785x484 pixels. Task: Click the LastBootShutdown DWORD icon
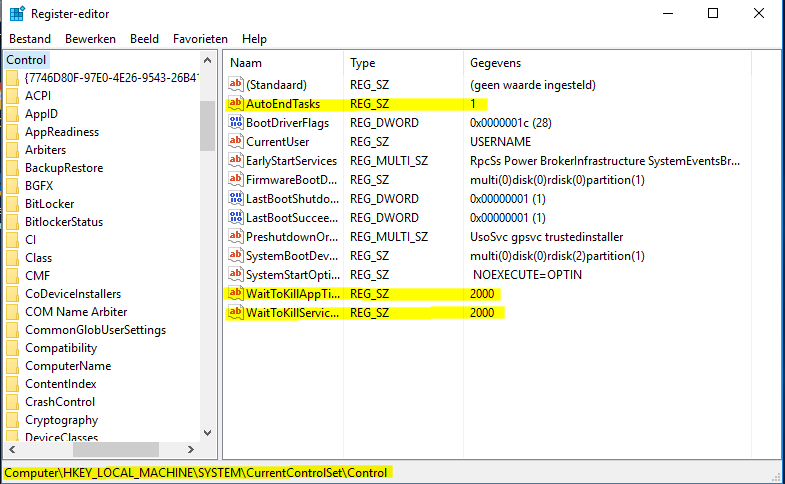(x=236, y=199)
